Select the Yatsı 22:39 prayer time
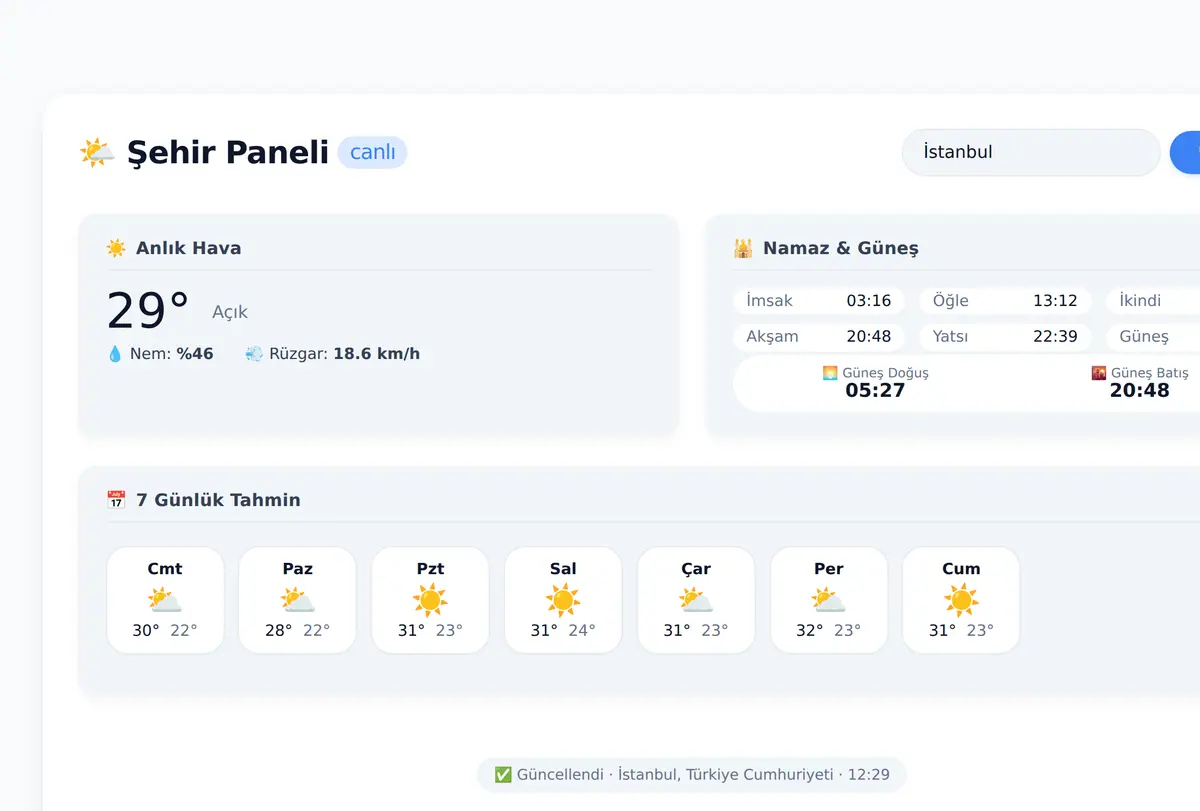 pos(1005,337)
